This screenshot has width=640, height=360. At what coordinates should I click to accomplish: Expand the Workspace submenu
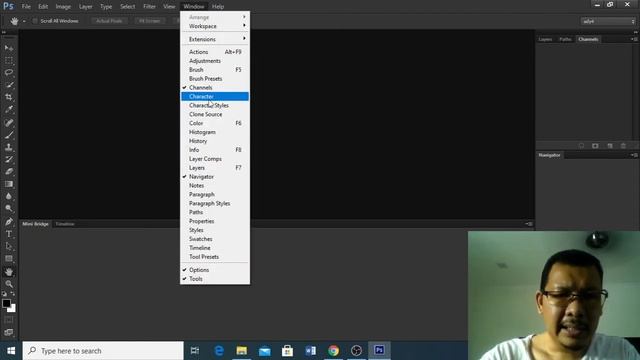(x=215, y=26)
